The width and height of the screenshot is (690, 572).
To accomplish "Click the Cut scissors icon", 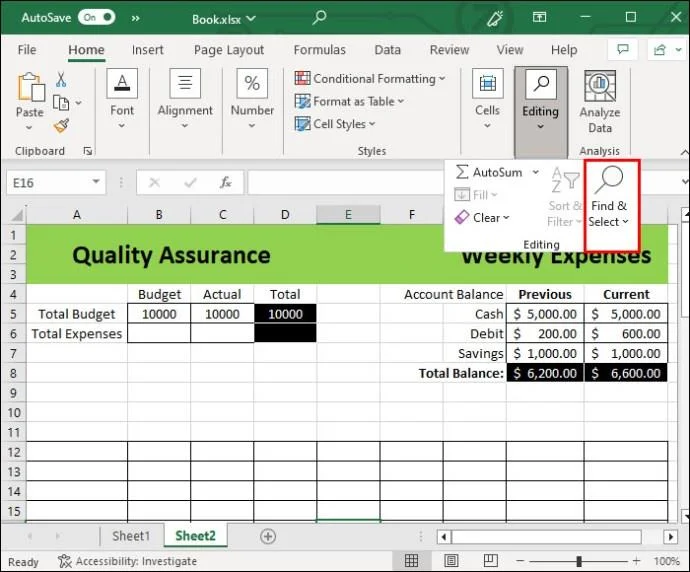I will click(61, 80).
